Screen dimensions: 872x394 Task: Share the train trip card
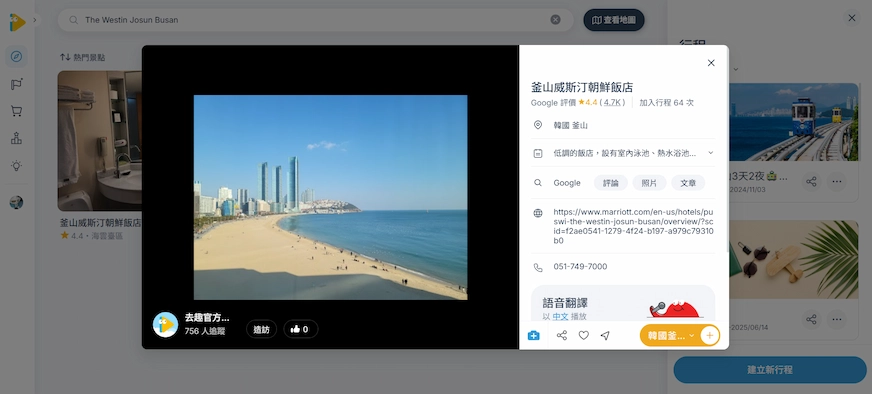point(811,181)
